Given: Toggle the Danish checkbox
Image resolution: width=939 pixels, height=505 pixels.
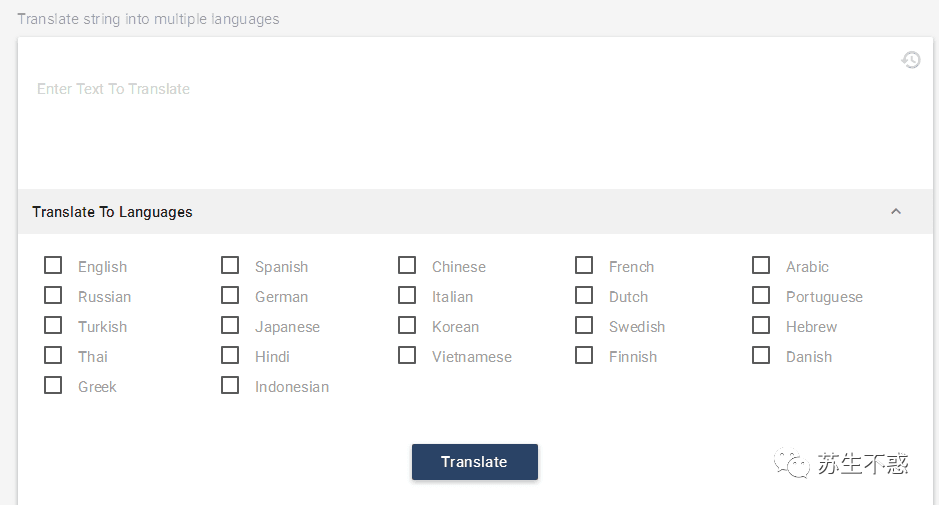Looking at the screenshot, I should (761, 355).
